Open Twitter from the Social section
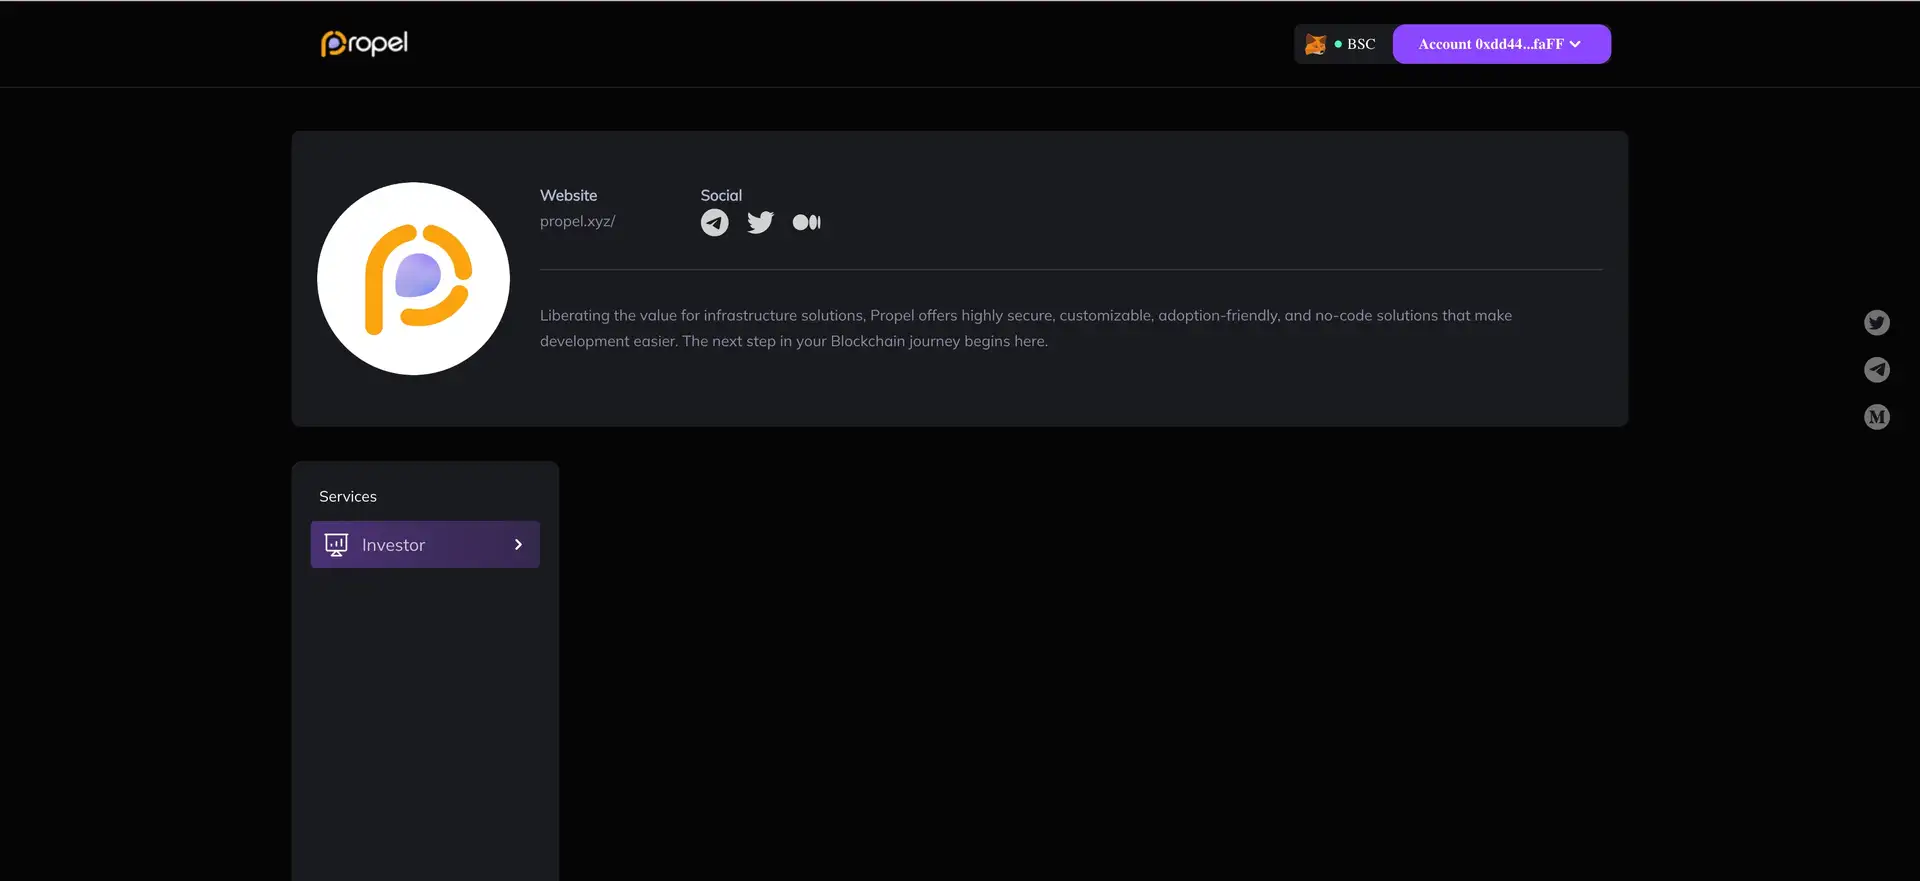The image size is (1920, 881). (760, 222)
